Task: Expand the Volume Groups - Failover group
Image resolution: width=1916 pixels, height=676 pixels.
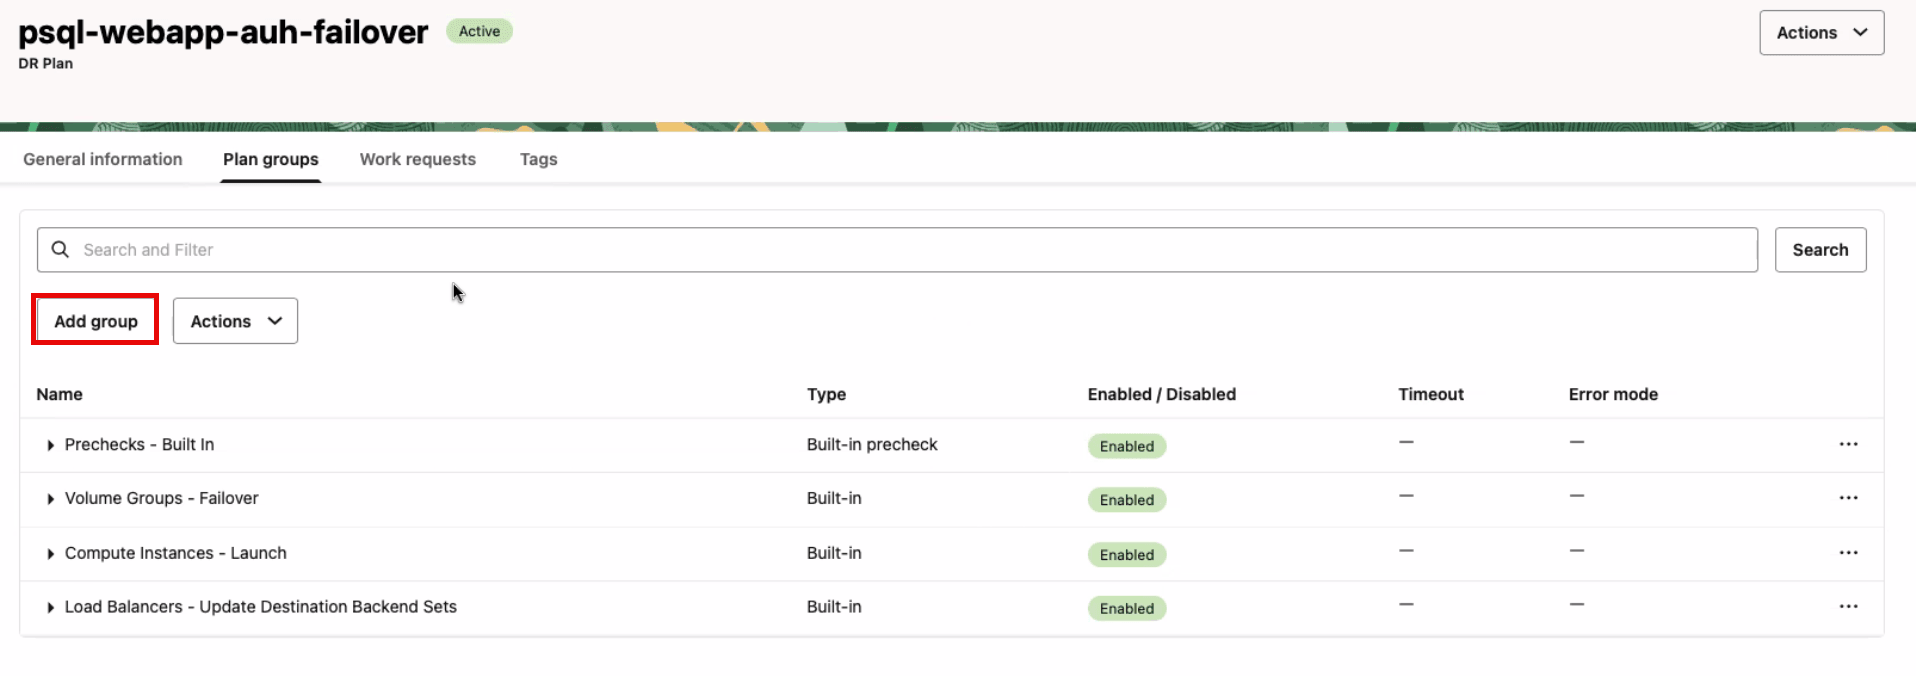Action: pyautogui.click(x=50, y=499)
